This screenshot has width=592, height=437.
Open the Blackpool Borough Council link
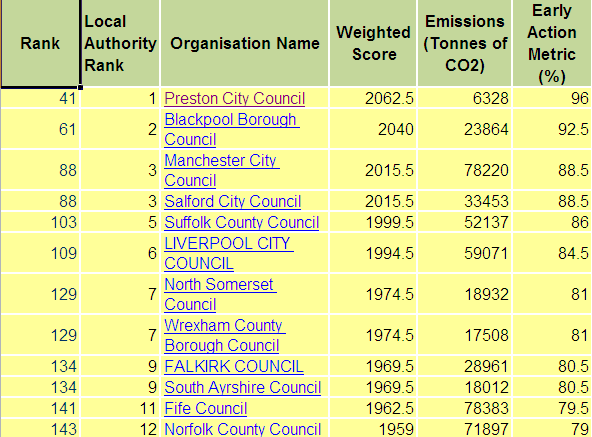(232, 130)
